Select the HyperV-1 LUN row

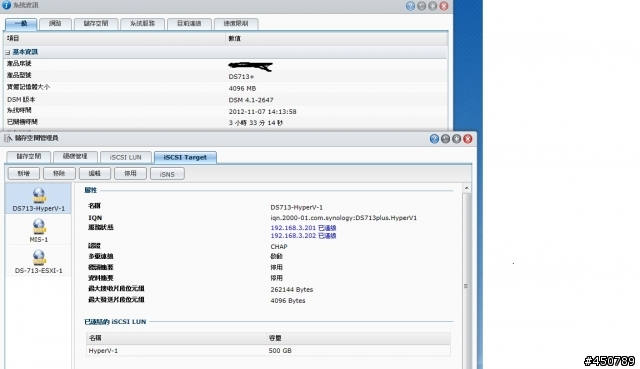click(x=268, y=351)
